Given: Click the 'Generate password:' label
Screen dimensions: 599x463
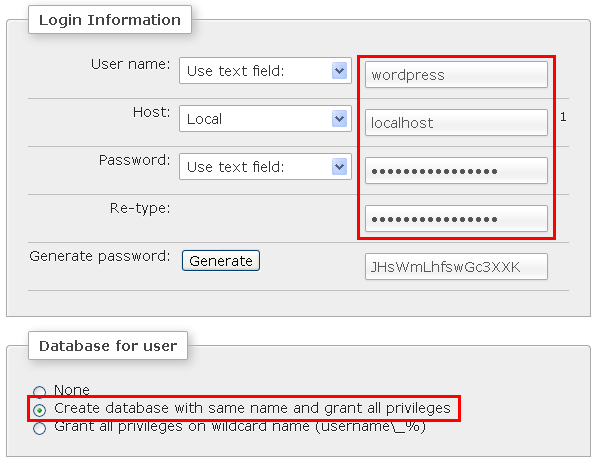Looking at the screenshot, I should point(100,256).
